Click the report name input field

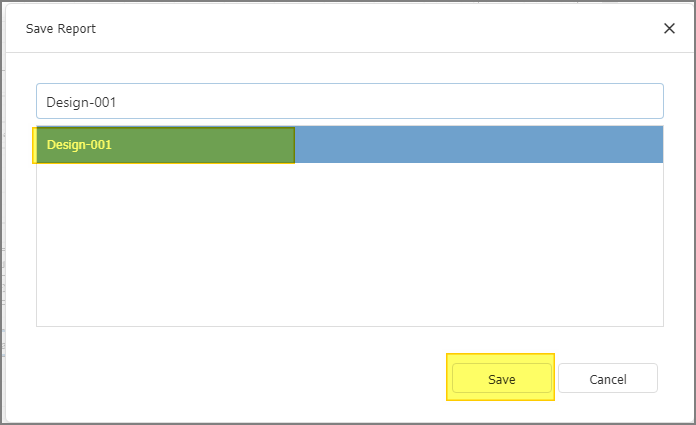350,101
